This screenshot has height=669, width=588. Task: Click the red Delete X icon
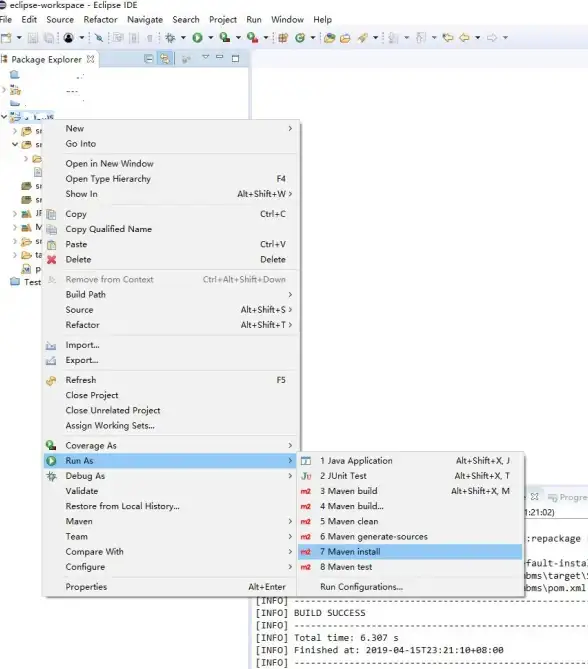tap(51, 259)
